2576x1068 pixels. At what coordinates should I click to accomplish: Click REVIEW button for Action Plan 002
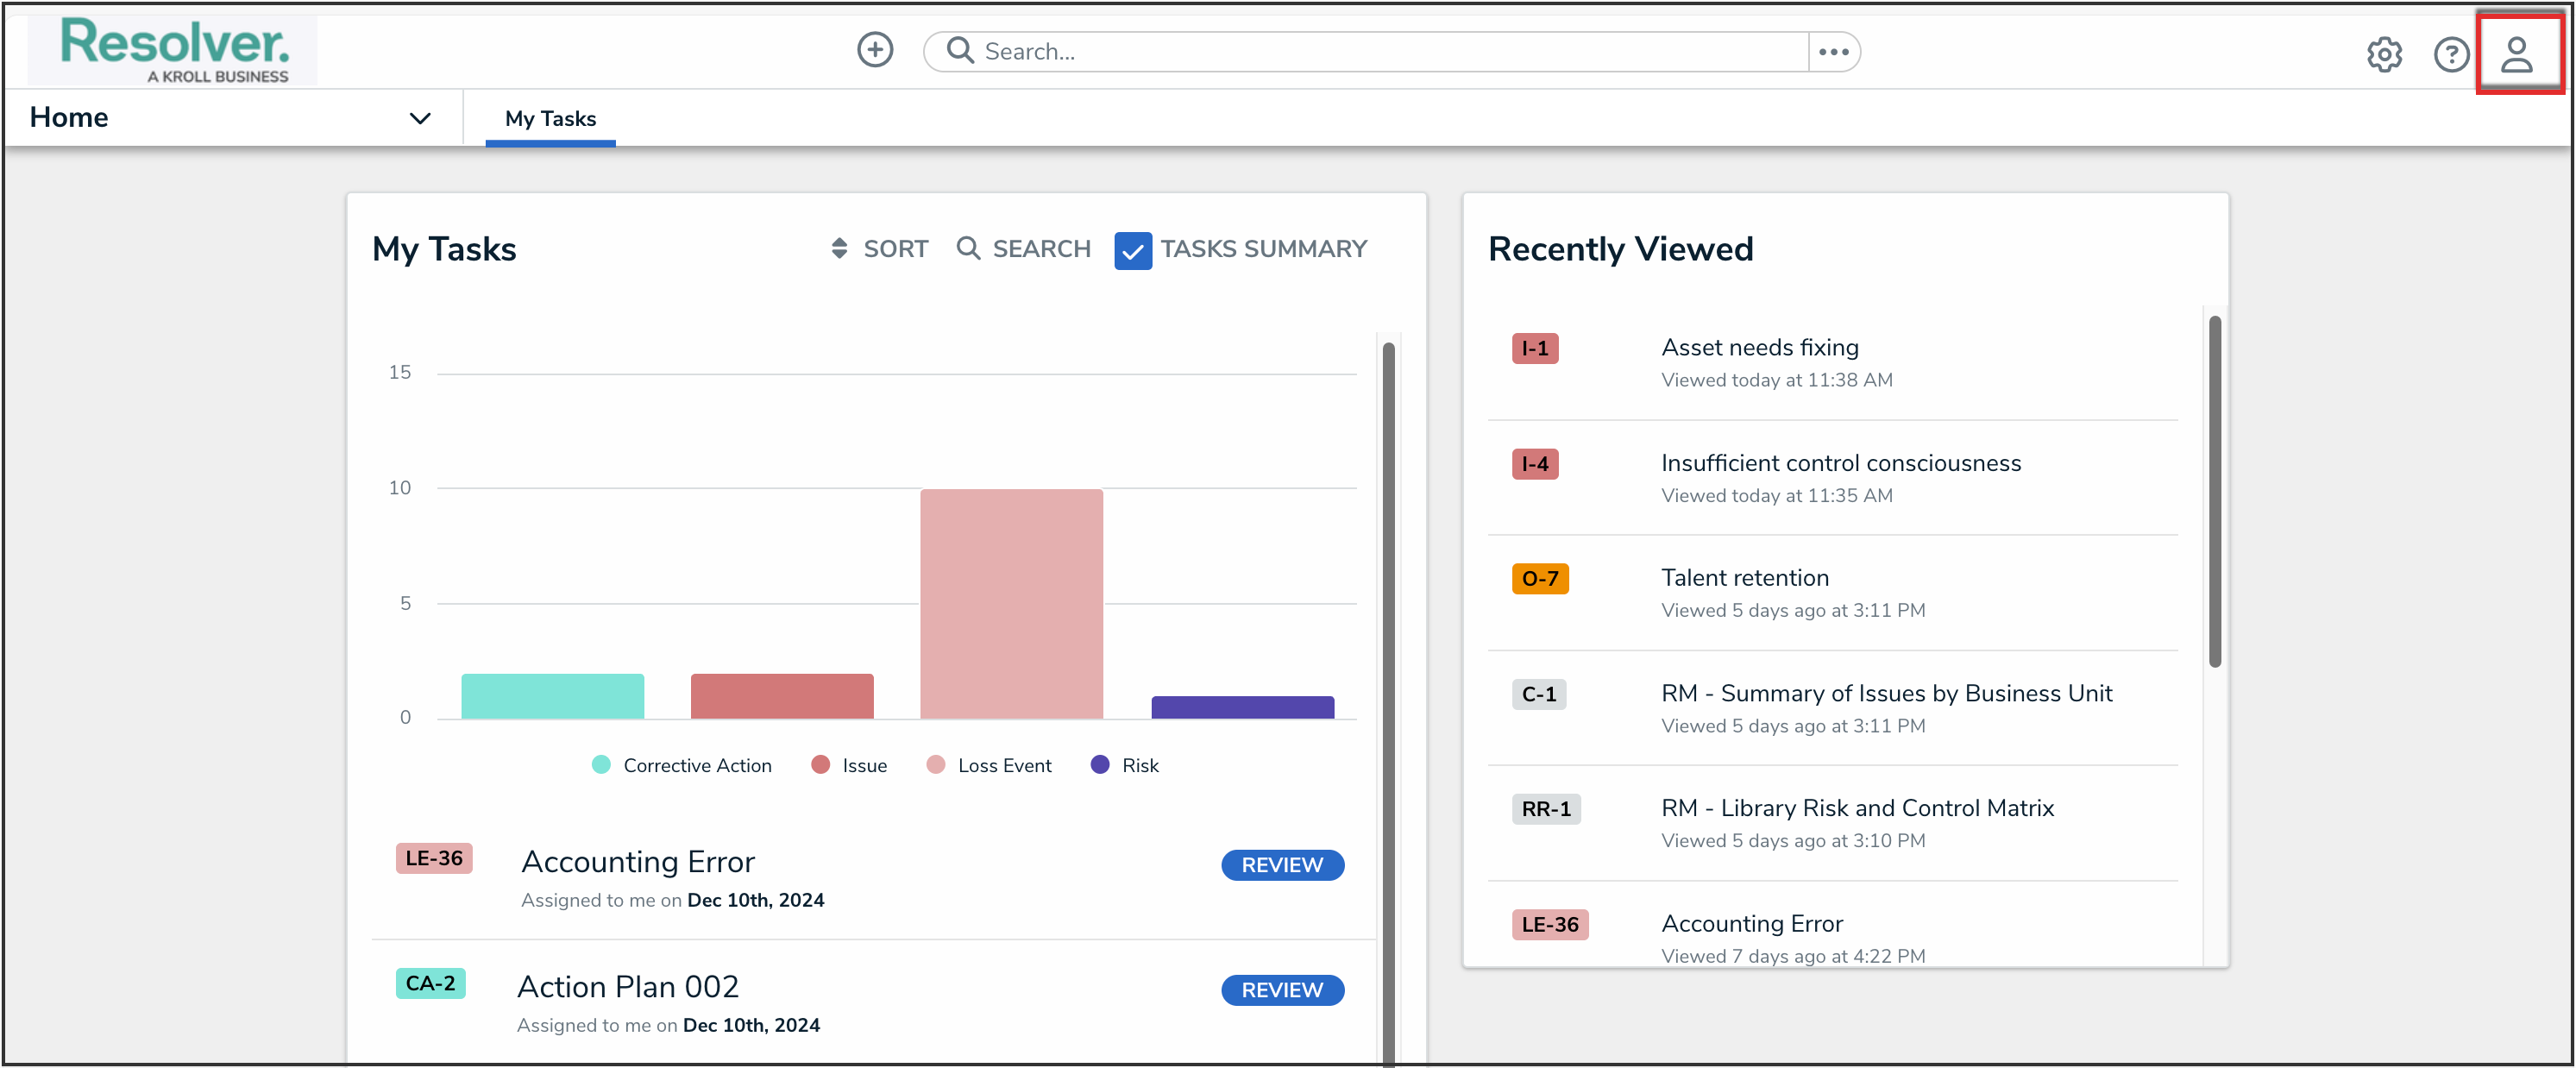tap(1281, 990)
